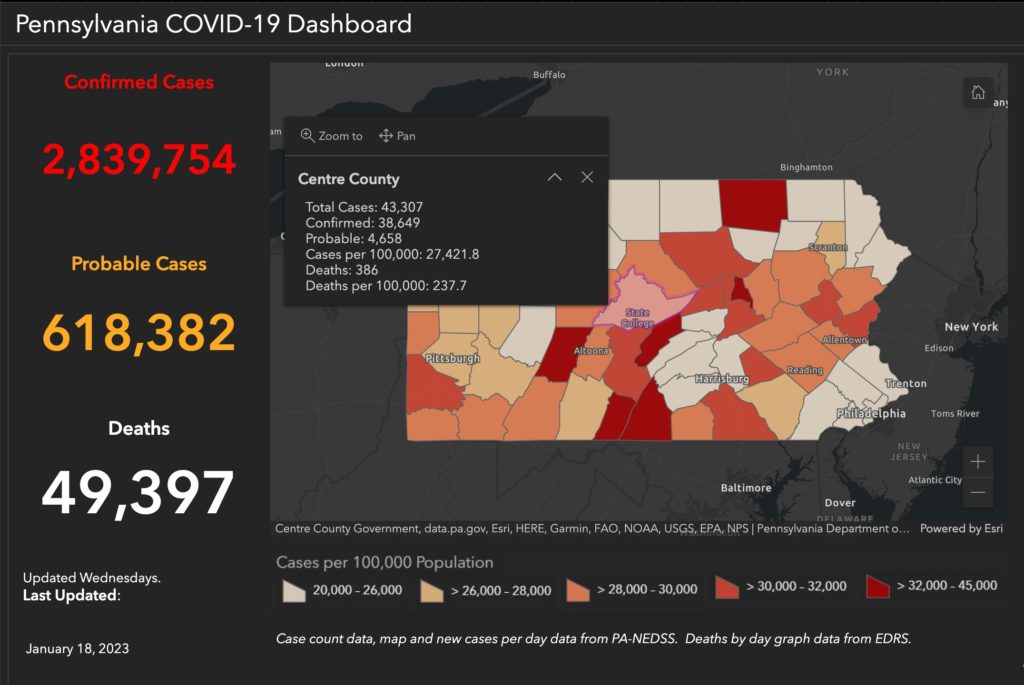The height and width of the screenshot is (685, 1024).
Task: Click the Harrisburg label on map
Action: [x=722, y=379]
